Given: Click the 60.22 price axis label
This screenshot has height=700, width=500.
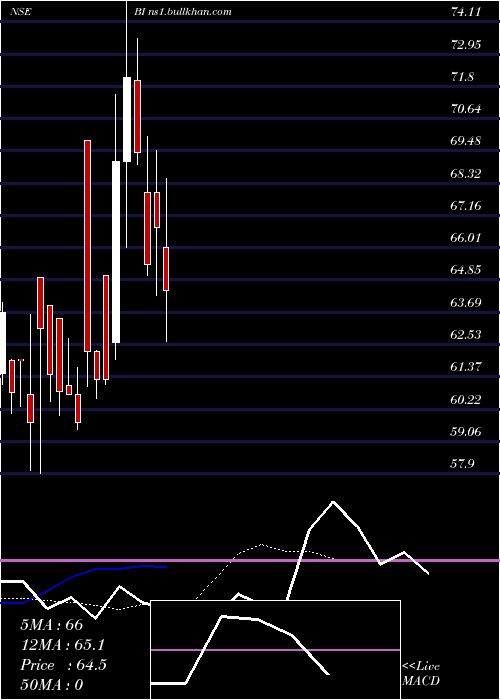Looking at the screenshot, I should pos(466,400).
